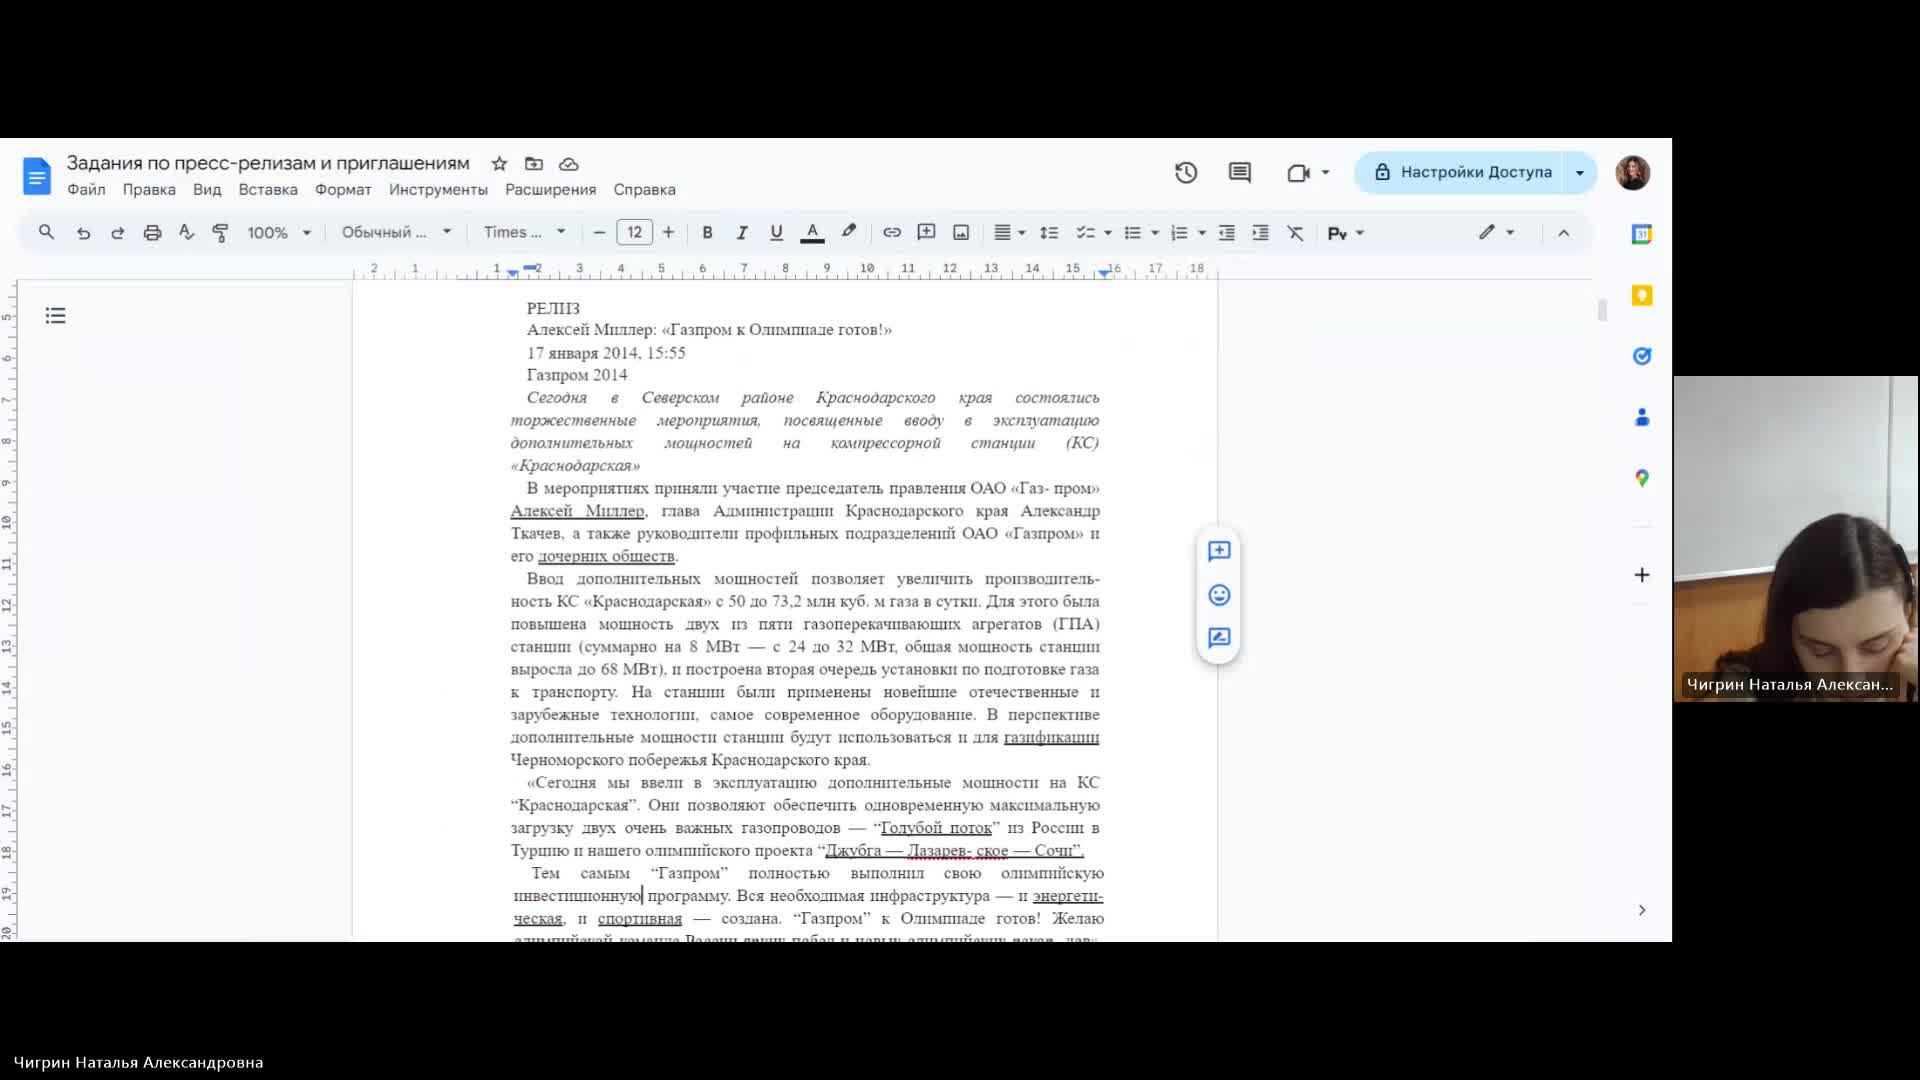
Task: Open Google Keep side panel
Action: coord(1642,295)
